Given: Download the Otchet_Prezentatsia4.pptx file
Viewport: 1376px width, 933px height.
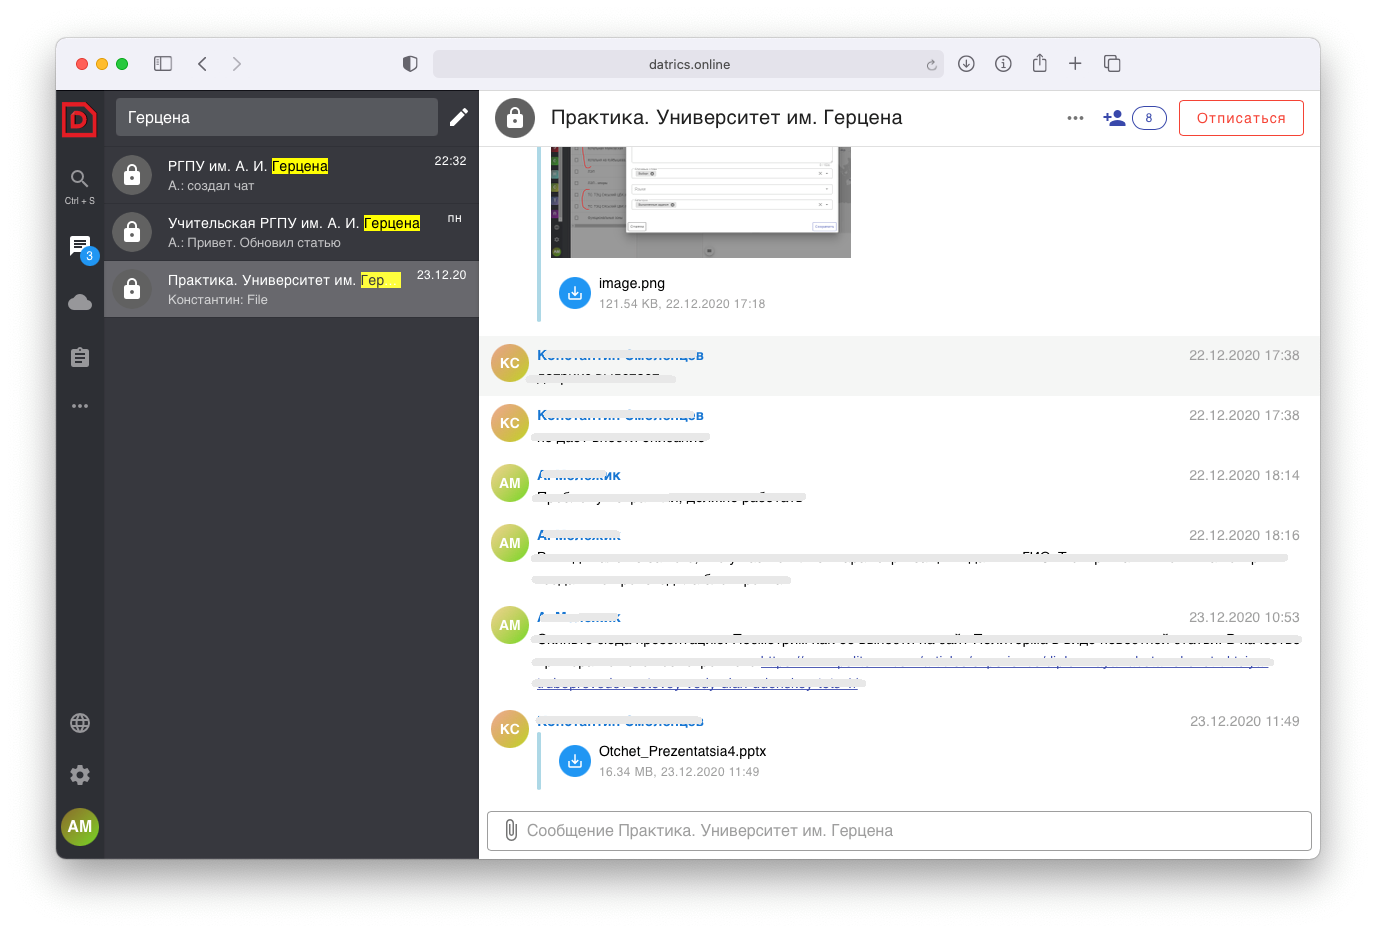Looking at the screenshot, I should (x=575, y=761).
